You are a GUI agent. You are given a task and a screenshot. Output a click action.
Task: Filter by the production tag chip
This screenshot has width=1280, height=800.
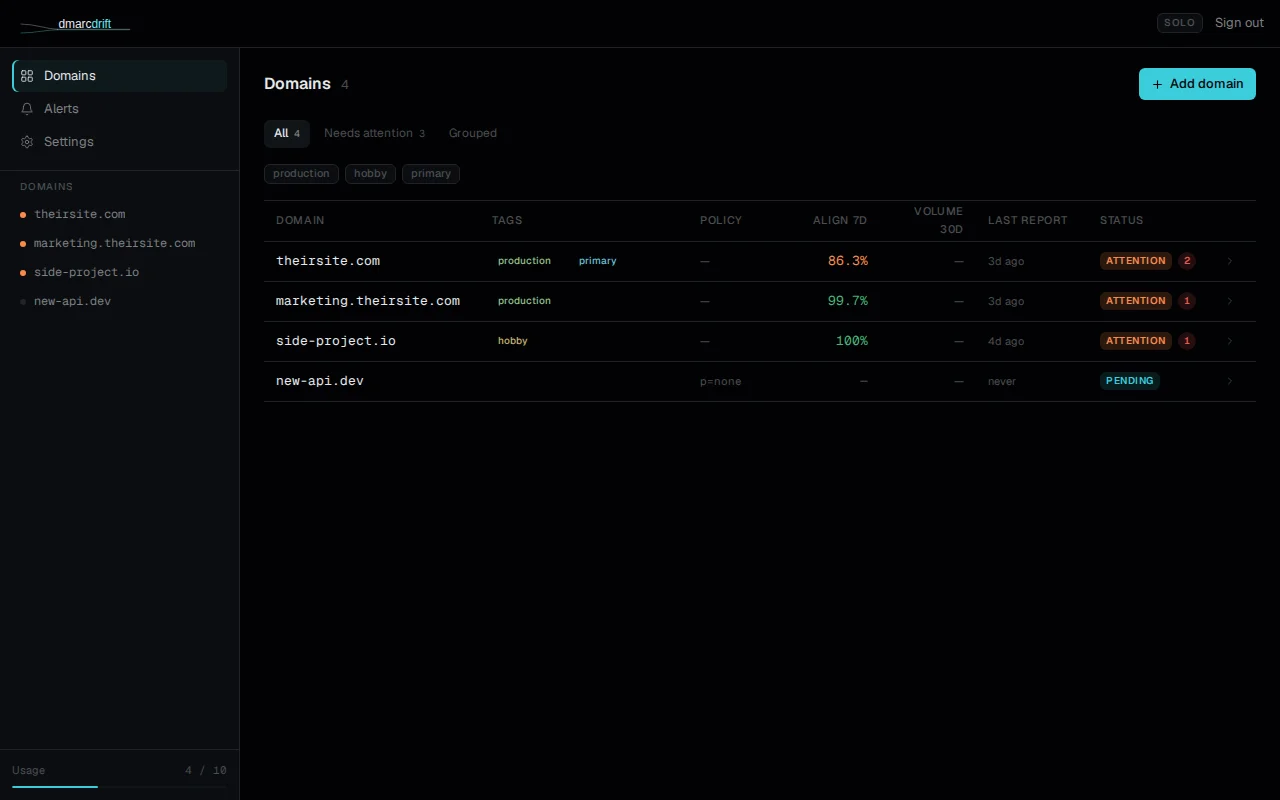301,174
